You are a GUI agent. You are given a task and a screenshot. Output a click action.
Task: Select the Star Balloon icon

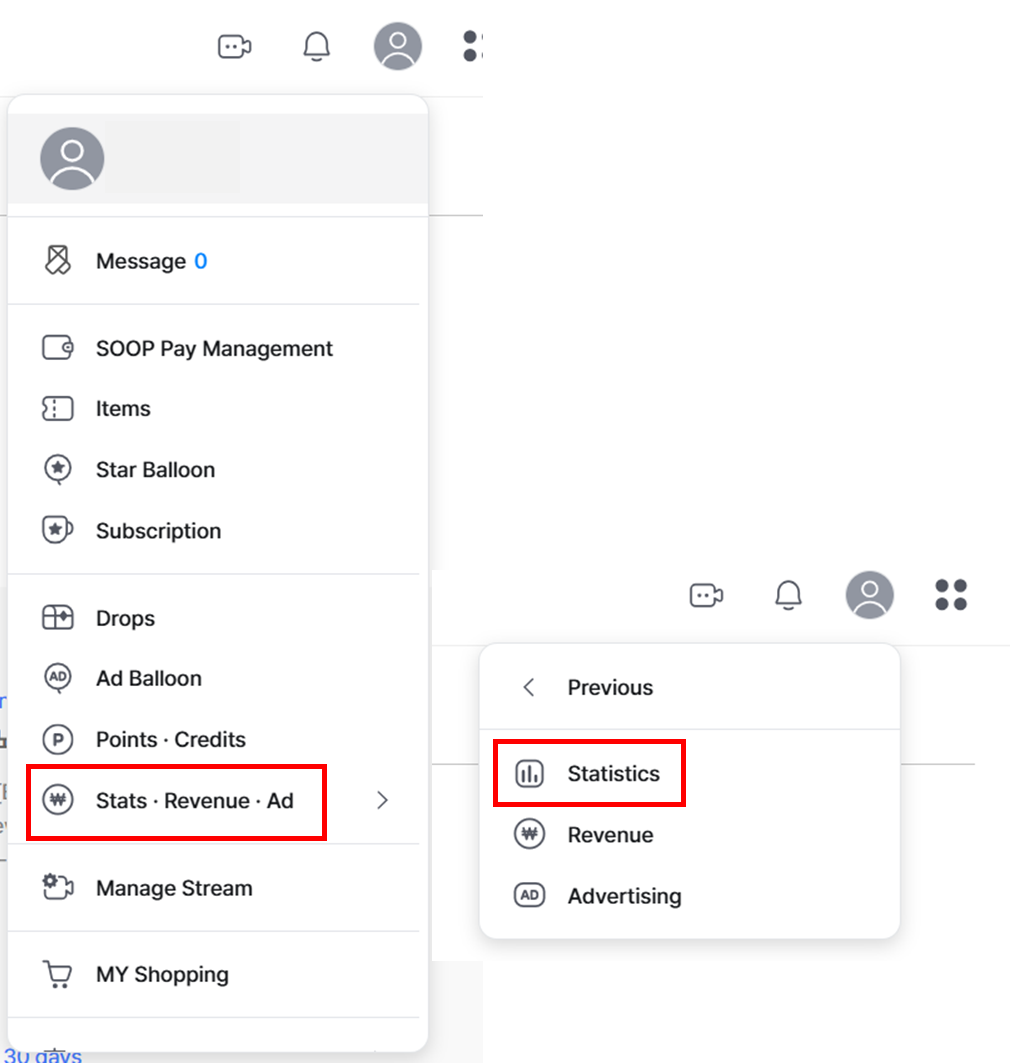[58, 469]
